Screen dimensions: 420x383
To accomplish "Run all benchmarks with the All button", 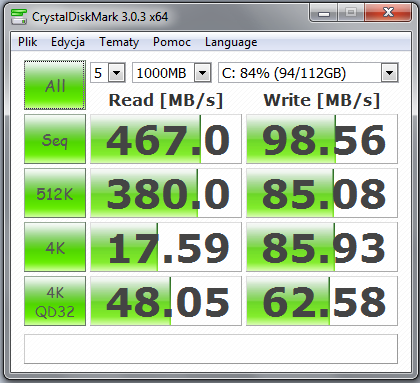I will coord(55,85).
